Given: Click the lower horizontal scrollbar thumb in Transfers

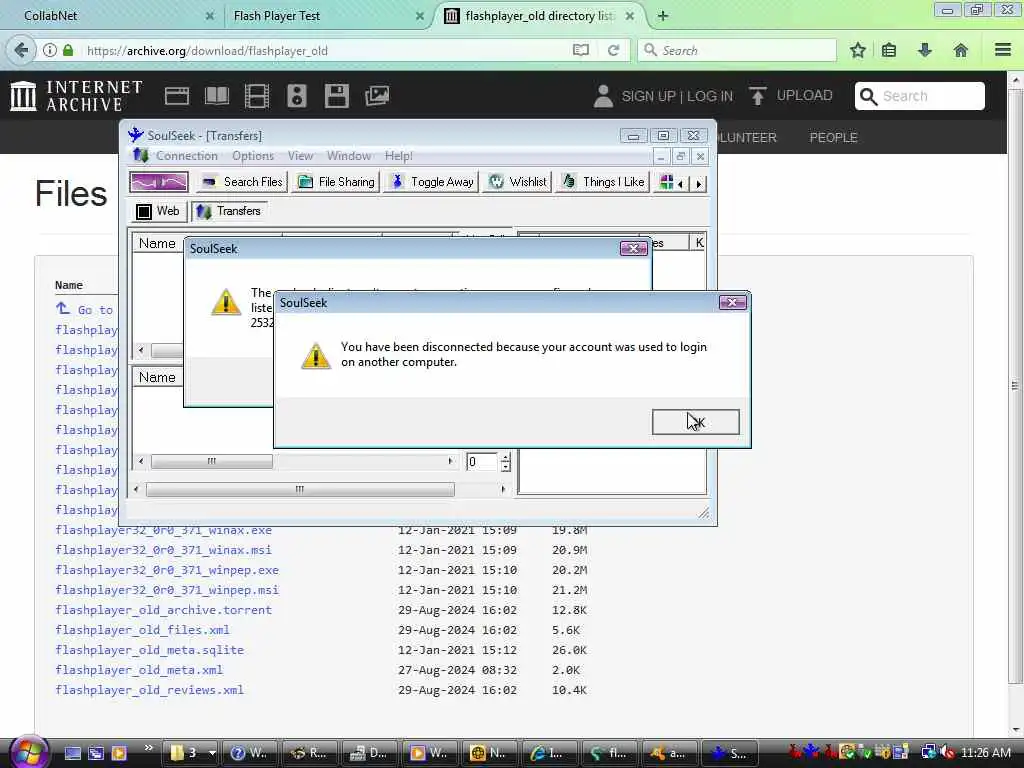Looking at the screenshot, I should tap(300, 490).
